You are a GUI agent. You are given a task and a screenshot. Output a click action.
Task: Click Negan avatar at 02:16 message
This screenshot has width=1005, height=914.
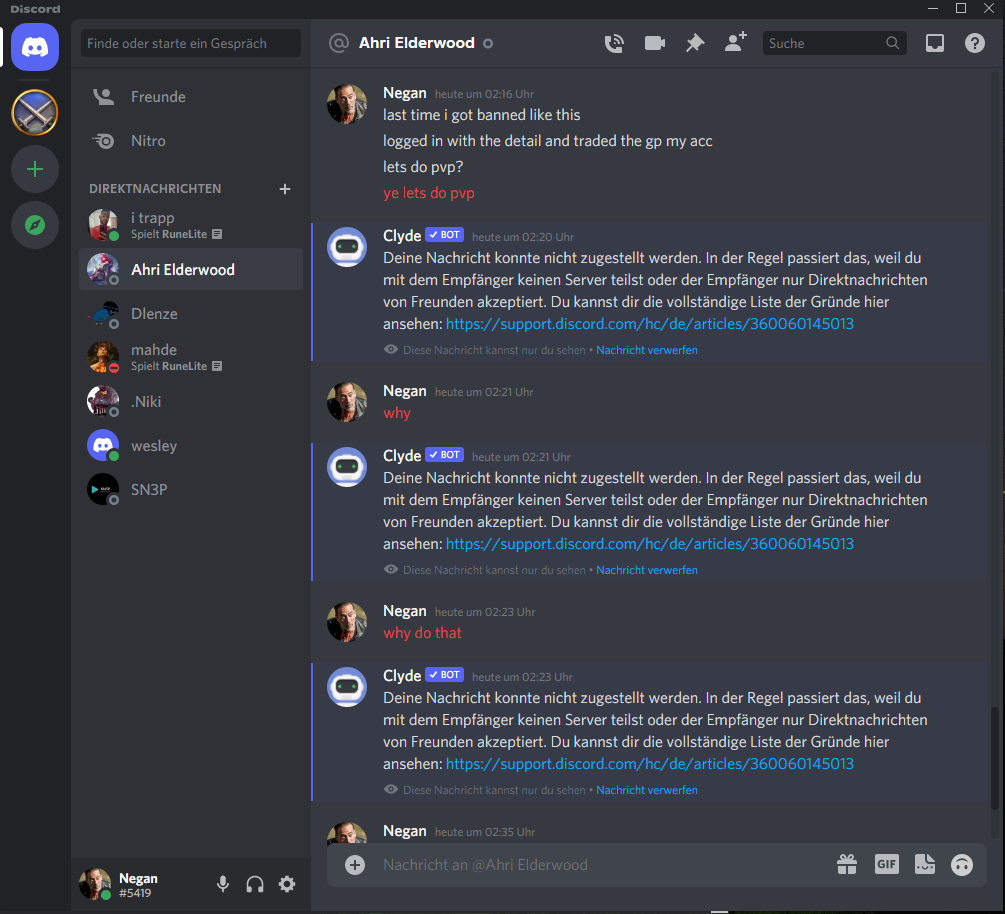(x=347, y=104)
